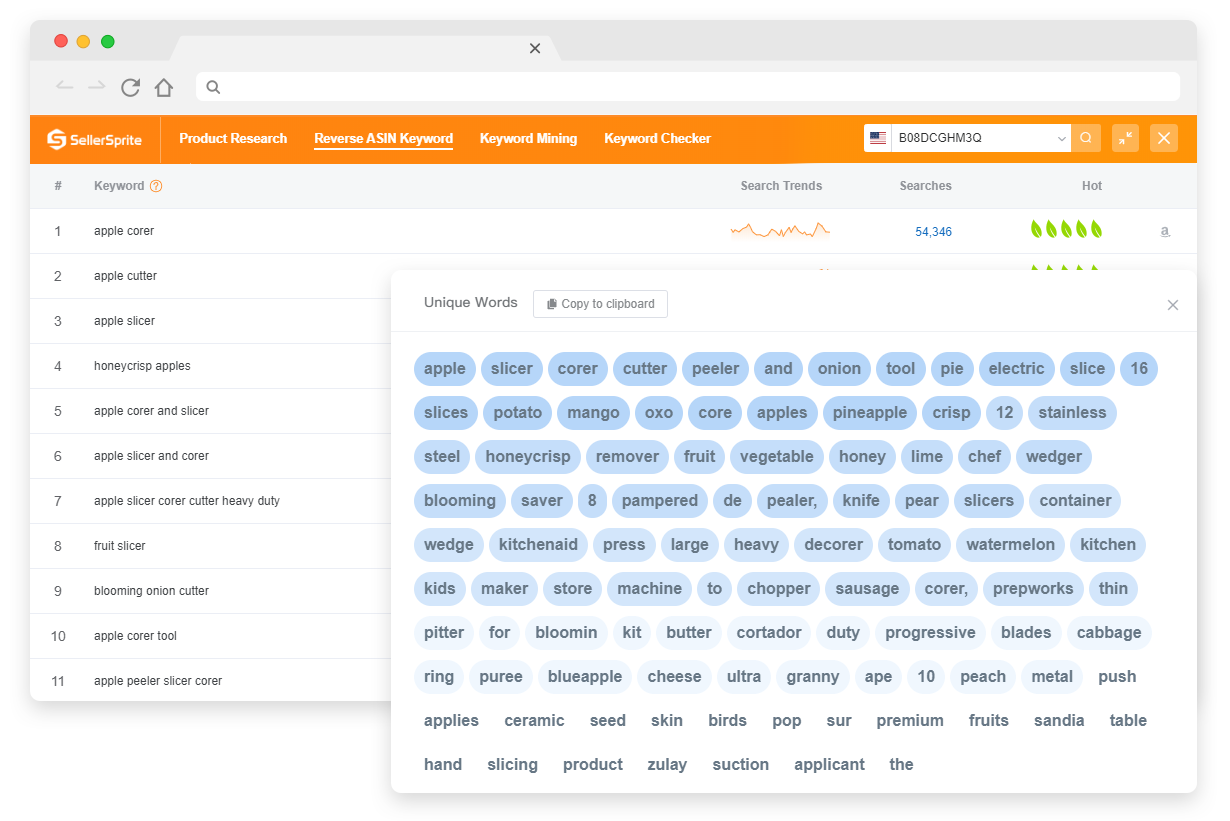Open the Product Research tab
Image resolution: width=1230 pixels, height=821 pixels.
[x=233, y=139]
